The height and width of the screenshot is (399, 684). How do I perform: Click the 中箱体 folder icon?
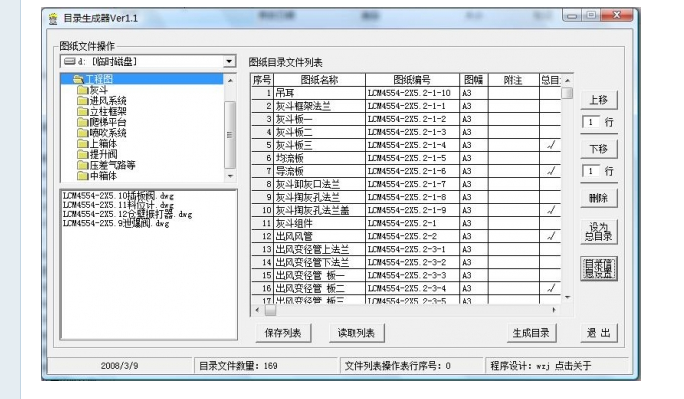tap(82, 176)
